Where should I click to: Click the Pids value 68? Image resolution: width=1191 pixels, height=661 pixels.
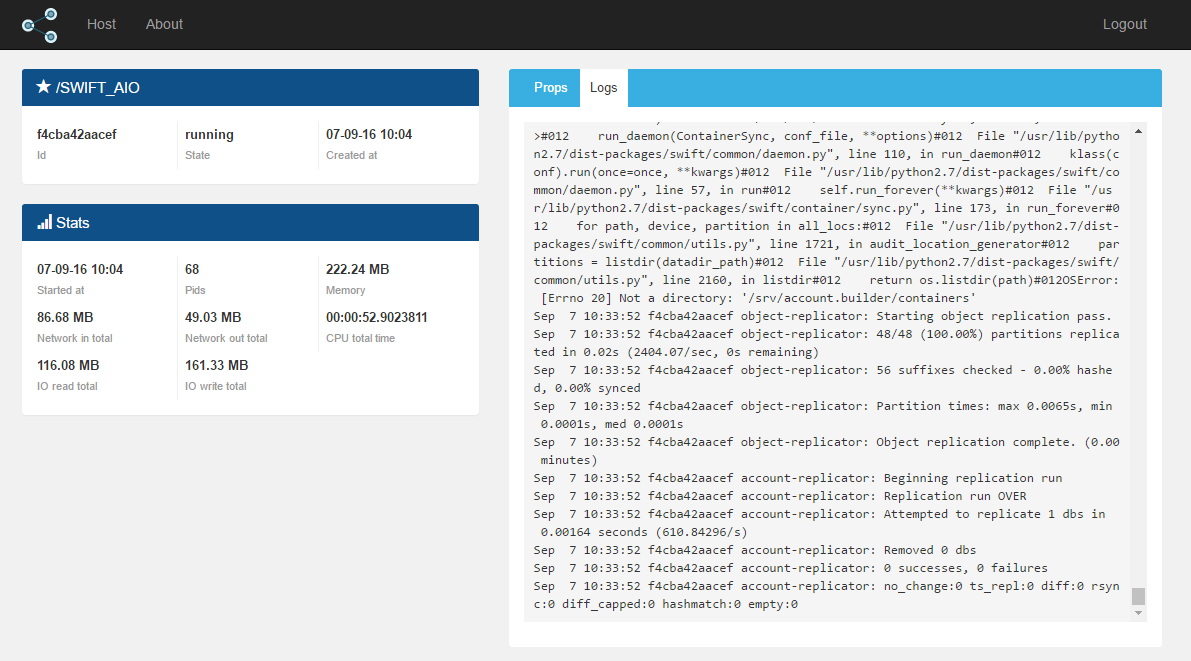[x=192, y=270]
